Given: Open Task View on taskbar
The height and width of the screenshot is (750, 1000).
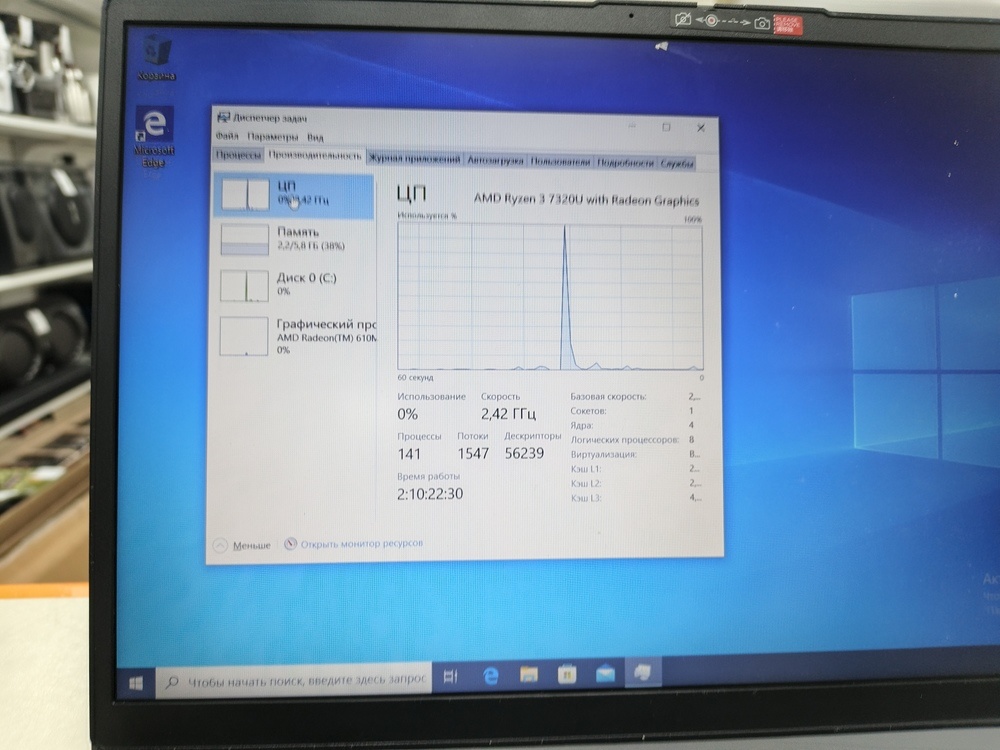Looking at the screenshot, I should [451, 676].
